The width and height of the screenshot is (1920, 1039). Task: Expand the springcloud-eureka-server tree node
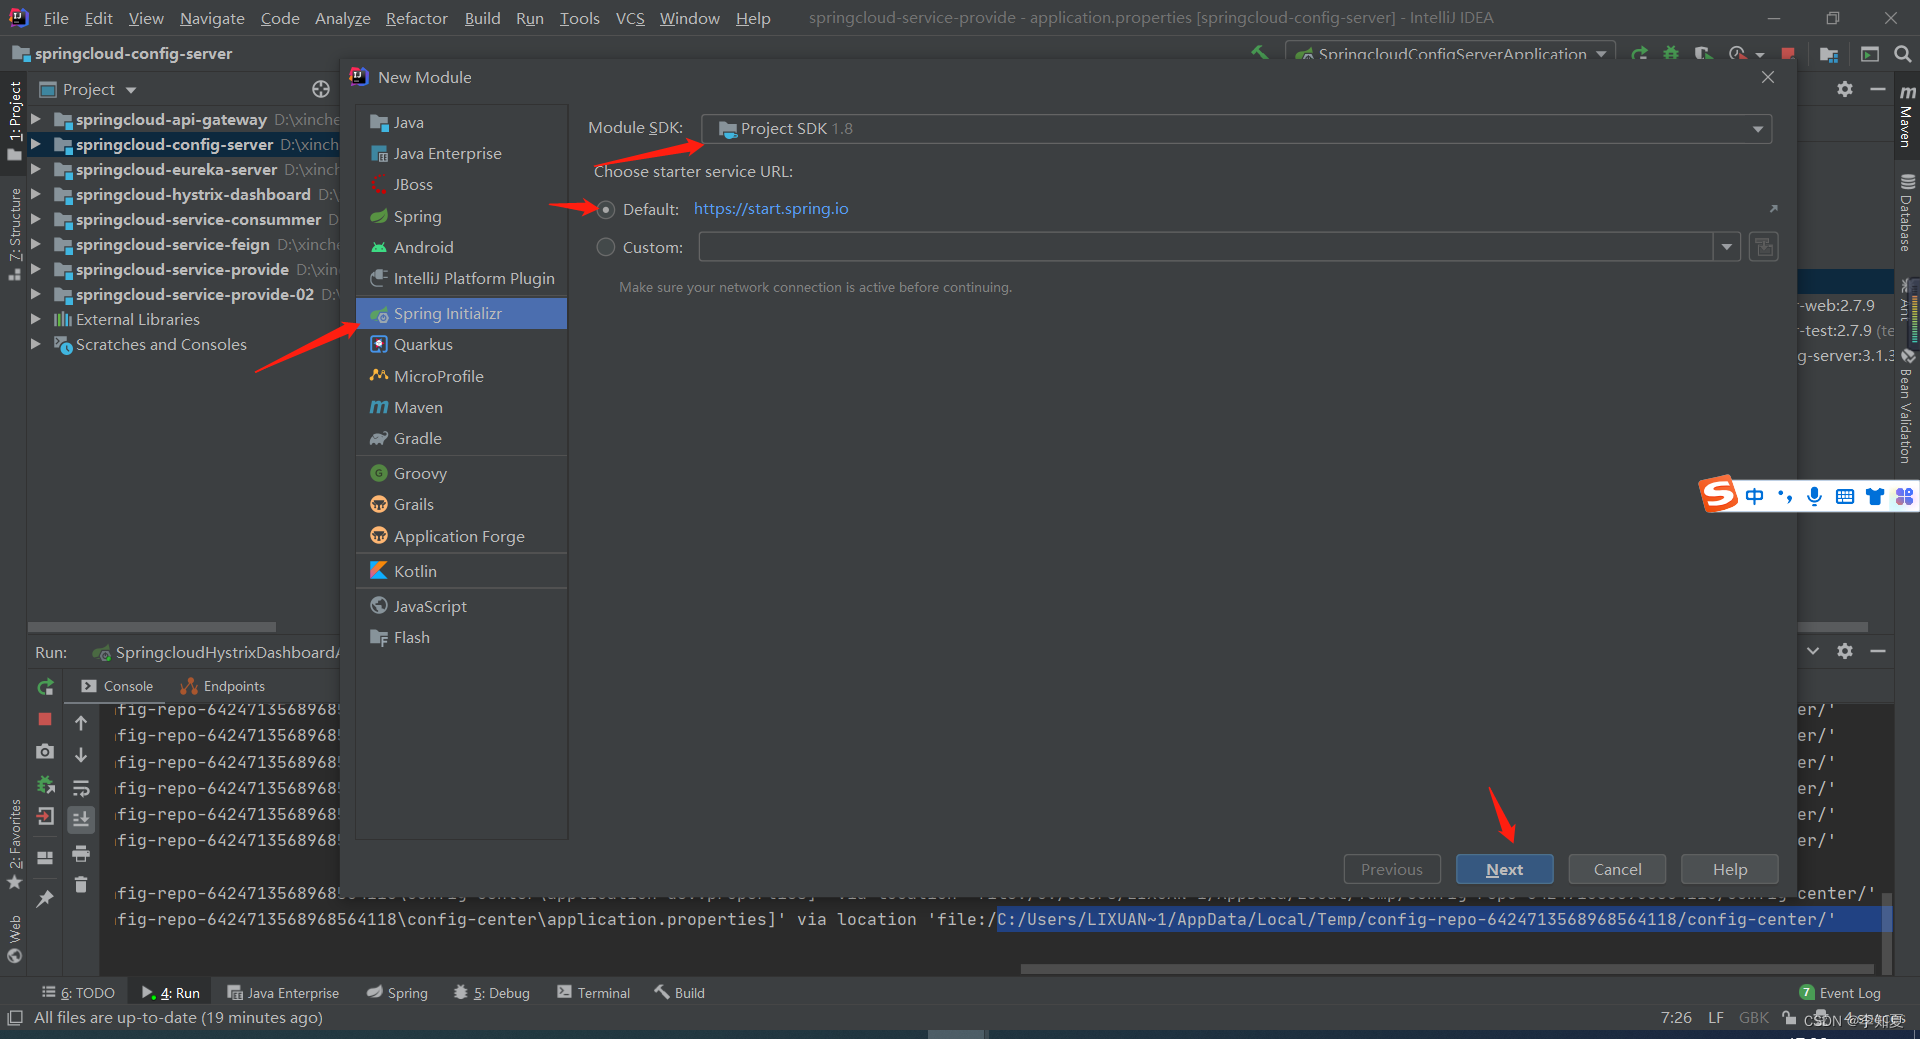click(x=36, y=169)
